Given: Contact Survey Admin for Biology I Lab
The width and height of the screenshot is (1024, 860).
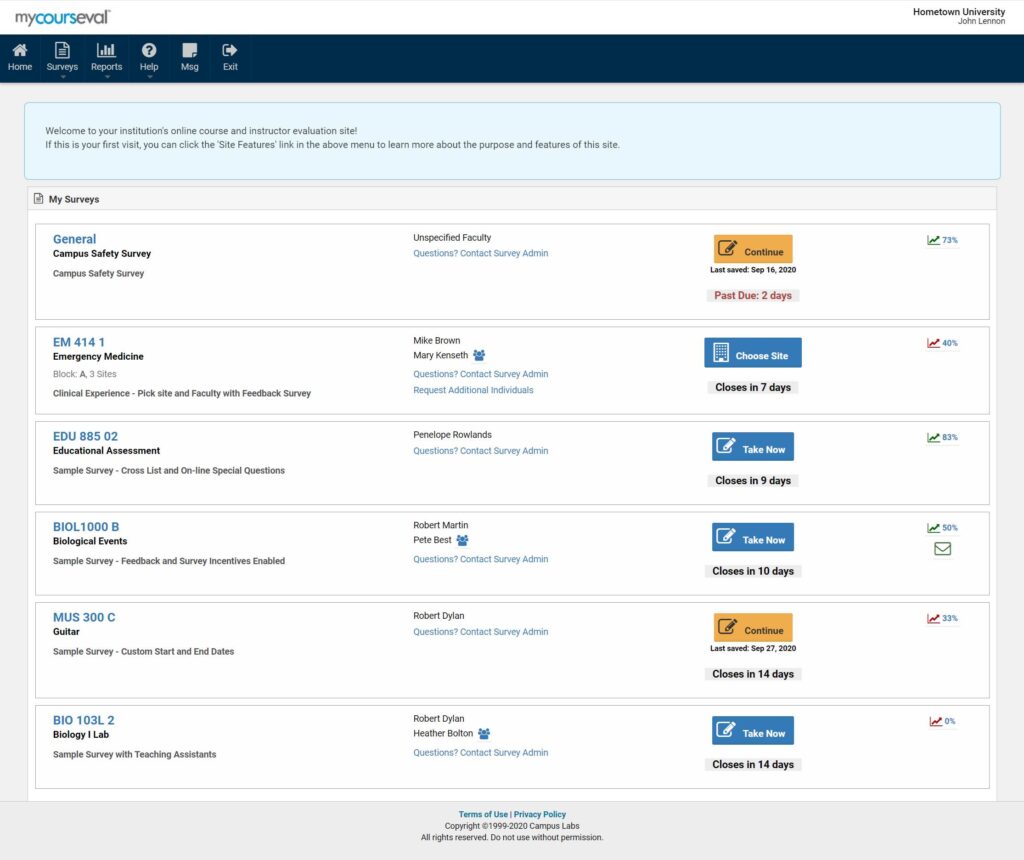Looking at the screenshot, I should (481, 752).
